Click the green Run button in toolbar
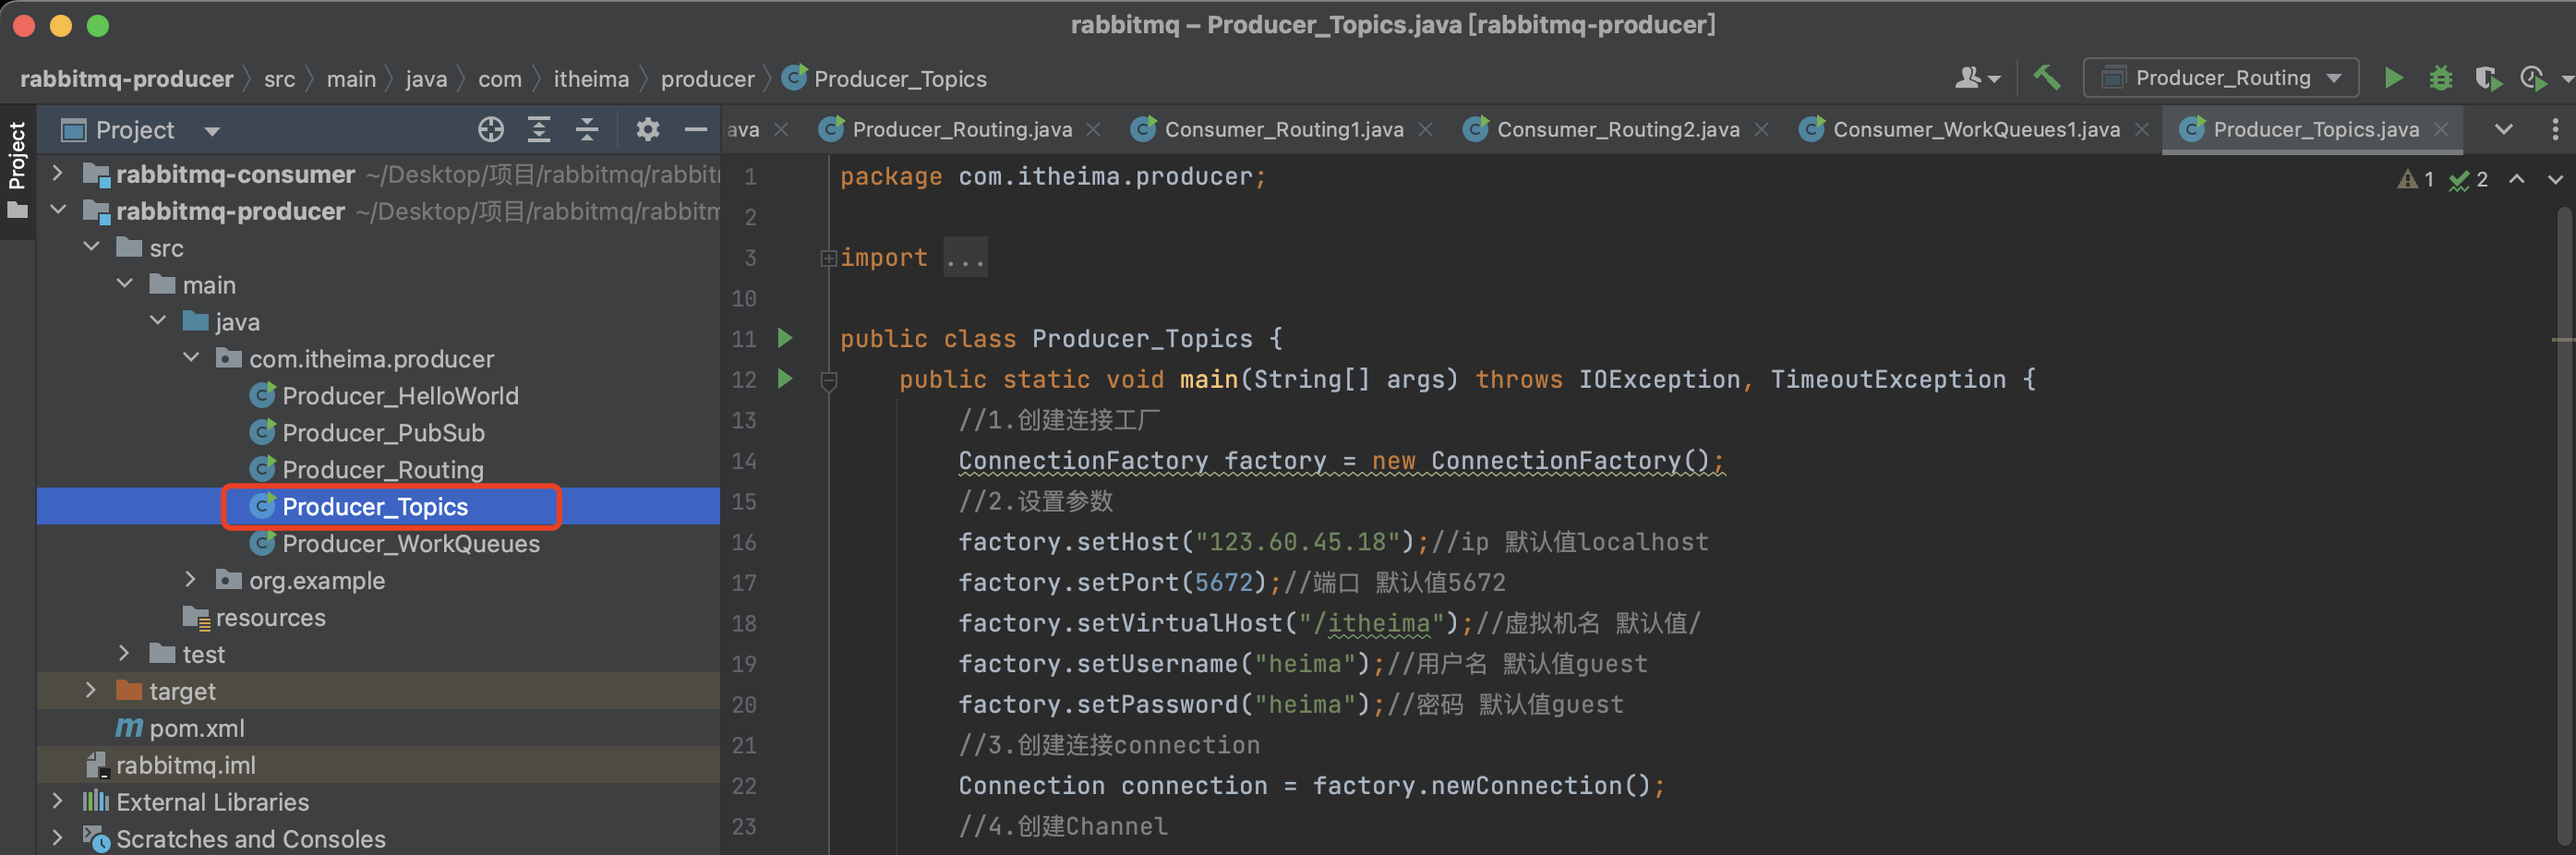Image resolution: width=2576 pixels, height=855 pixels. click(2393, 78)
